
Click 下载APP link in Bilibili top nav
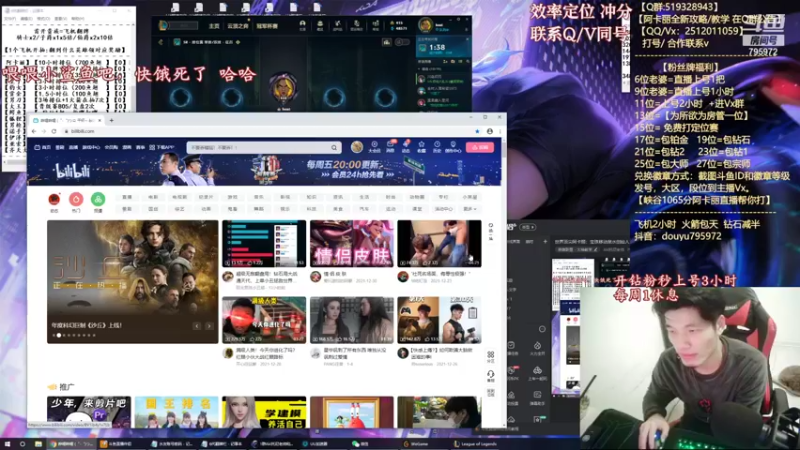coord(162,147)
